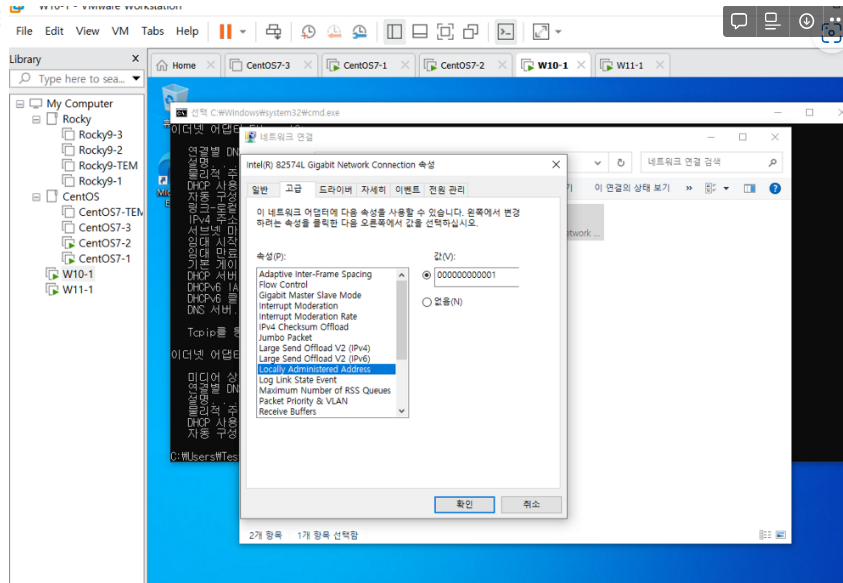This screenshot has height=583, width=843.
Task: Open the 전원 관리 tab
Action: [446, 190]
